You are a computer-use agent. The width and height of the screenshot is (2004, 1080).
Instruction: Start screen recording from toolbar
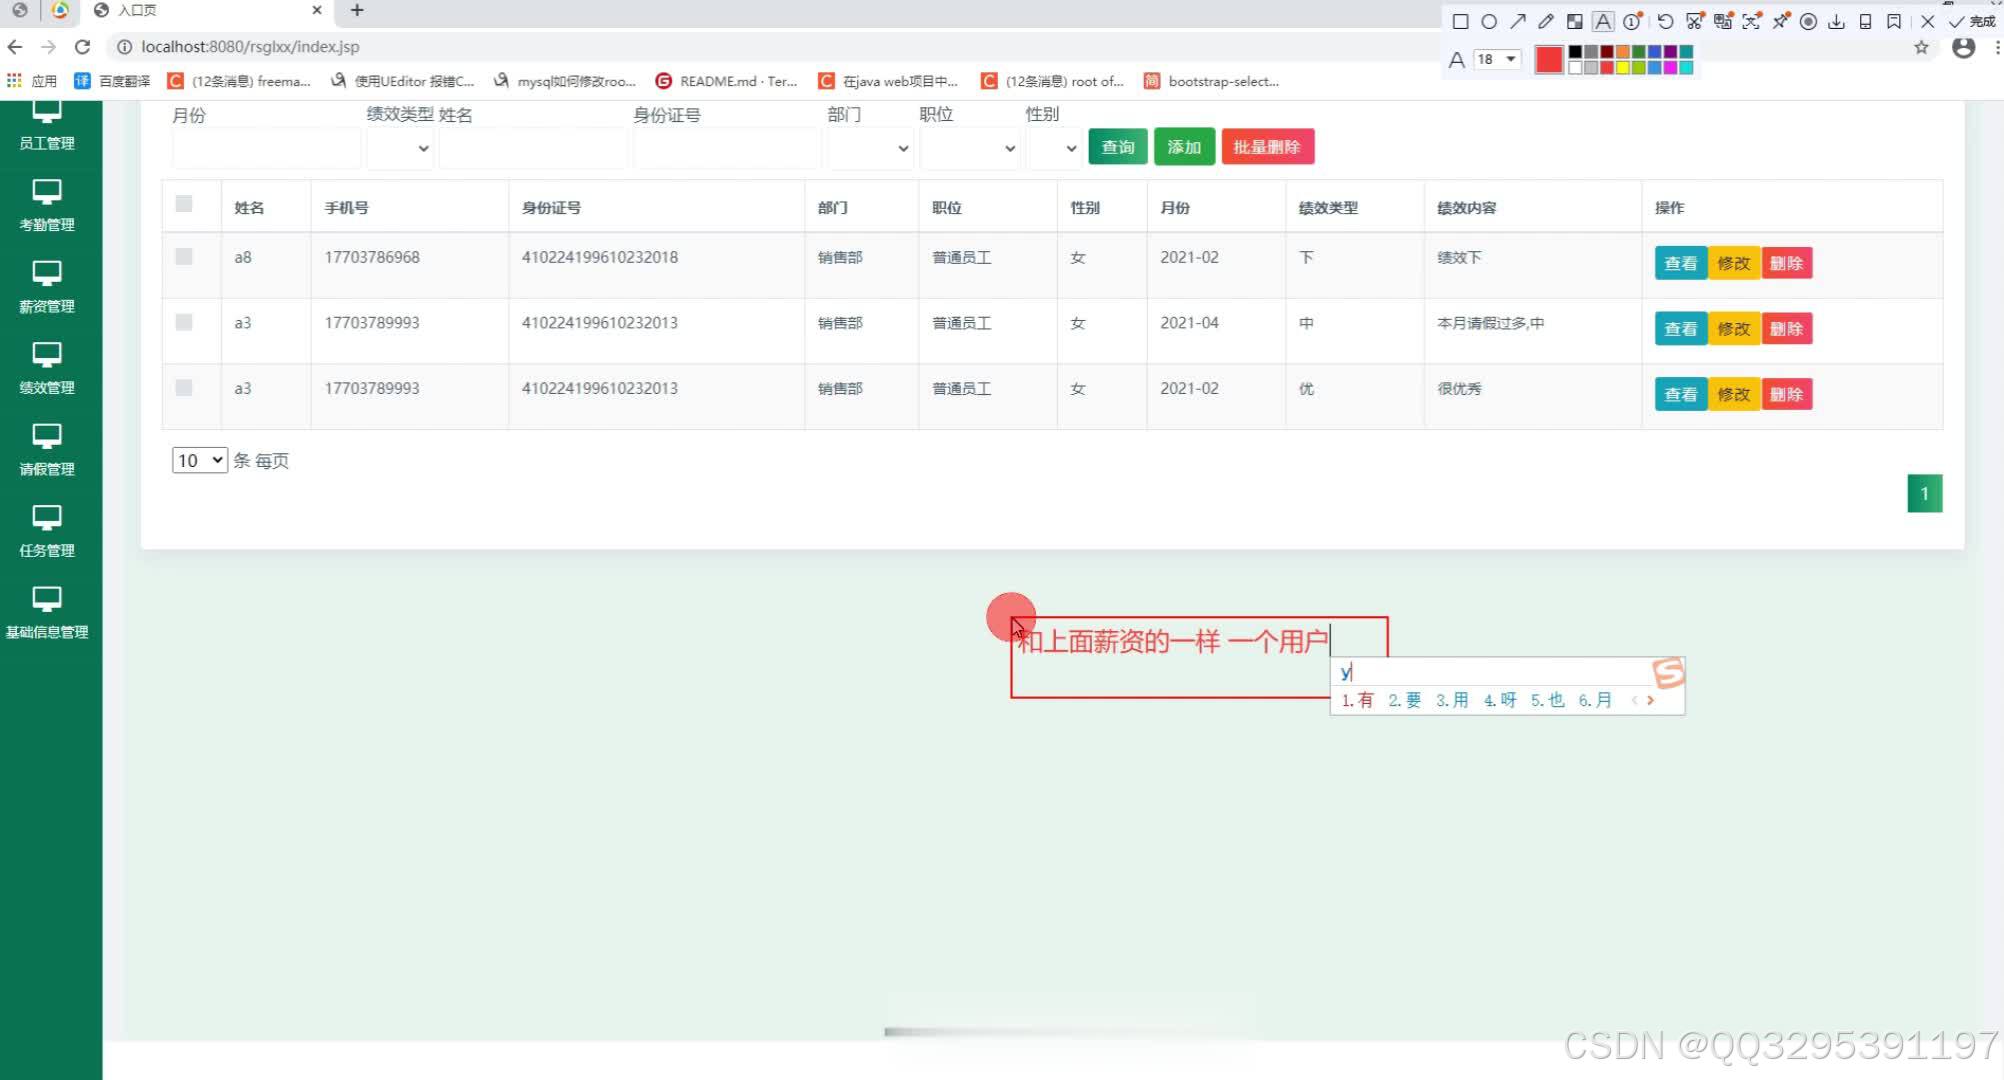(1808, 21)
